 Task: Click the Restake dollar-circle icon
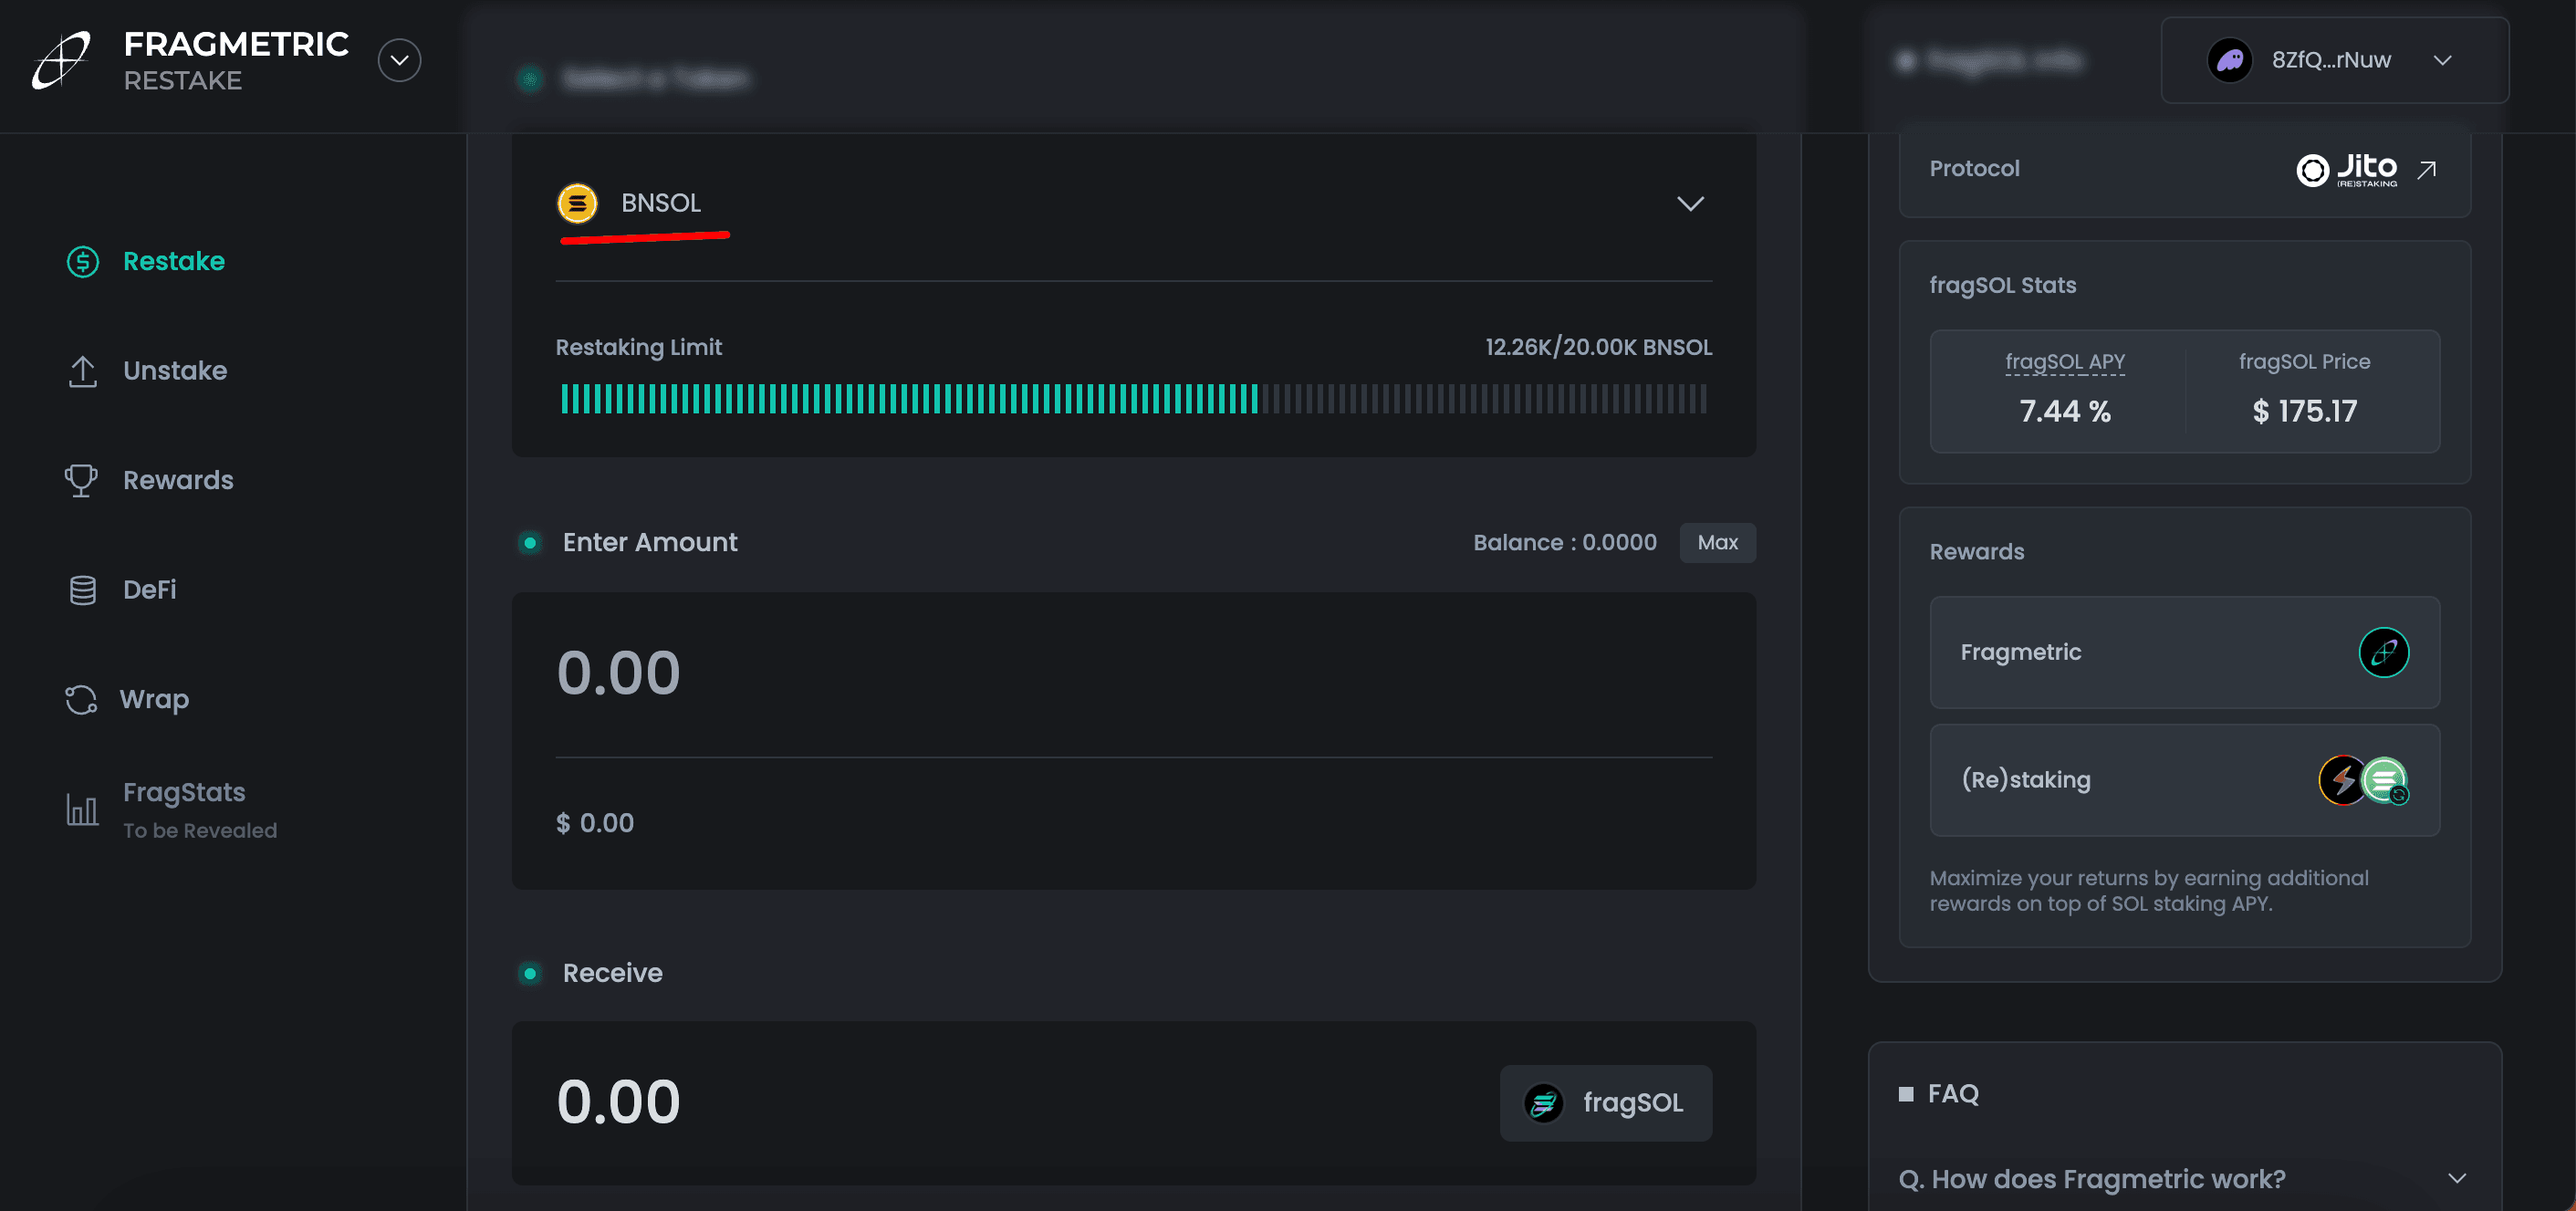click(x=83, y=262)
